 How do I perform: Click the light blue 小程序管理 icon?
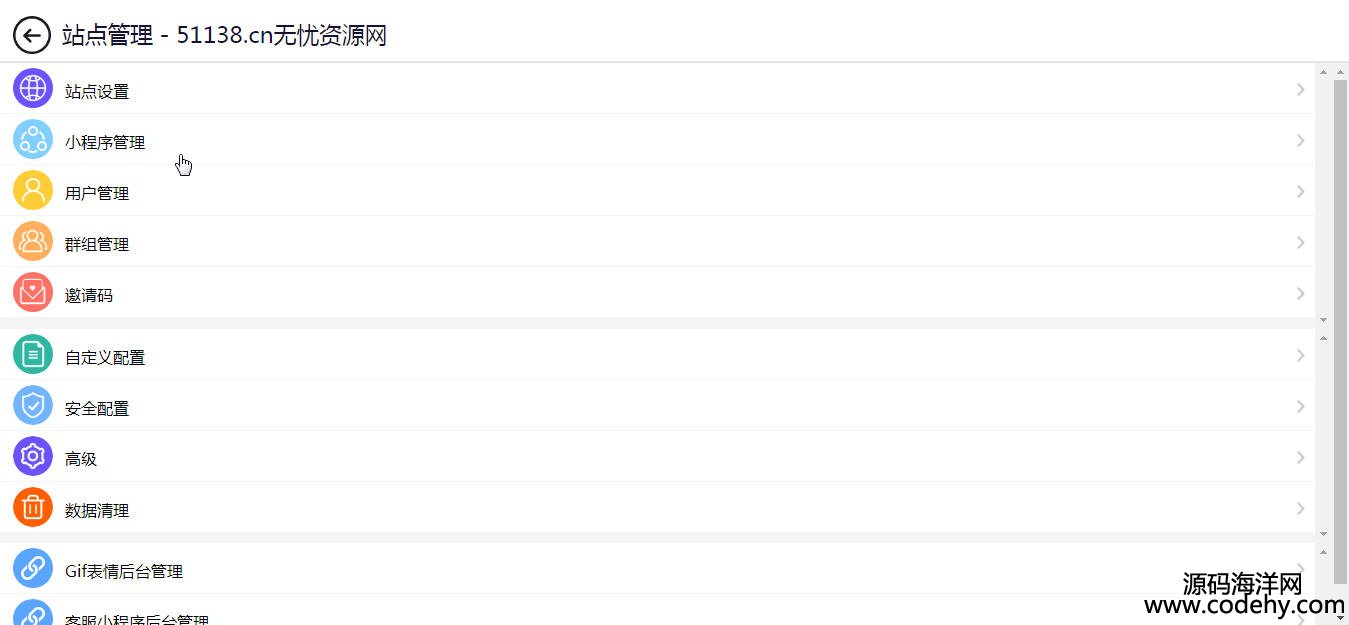click(33, 139)
